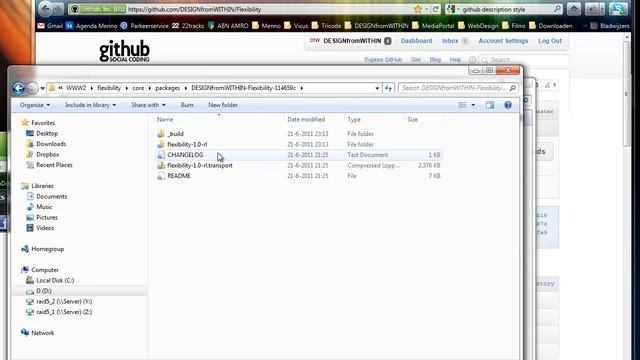The image size is (640, 360).
Task: Open Network in navigation pane
Action: (x=42, y=333)
